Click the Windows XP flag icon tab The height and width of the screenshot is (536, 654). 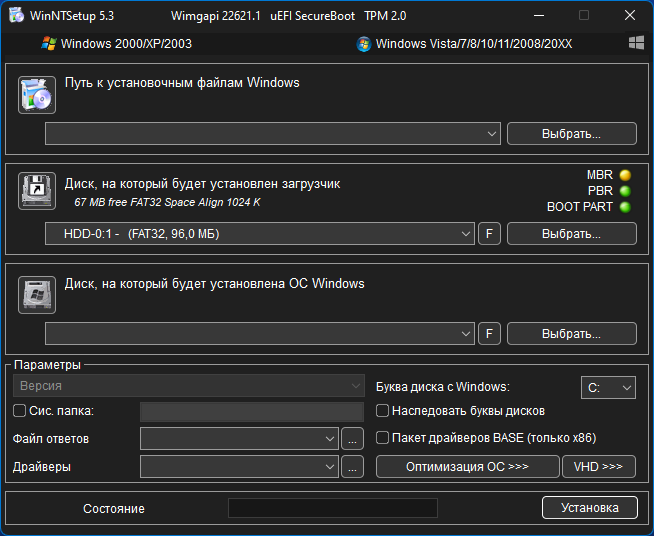tap(48, 43)
